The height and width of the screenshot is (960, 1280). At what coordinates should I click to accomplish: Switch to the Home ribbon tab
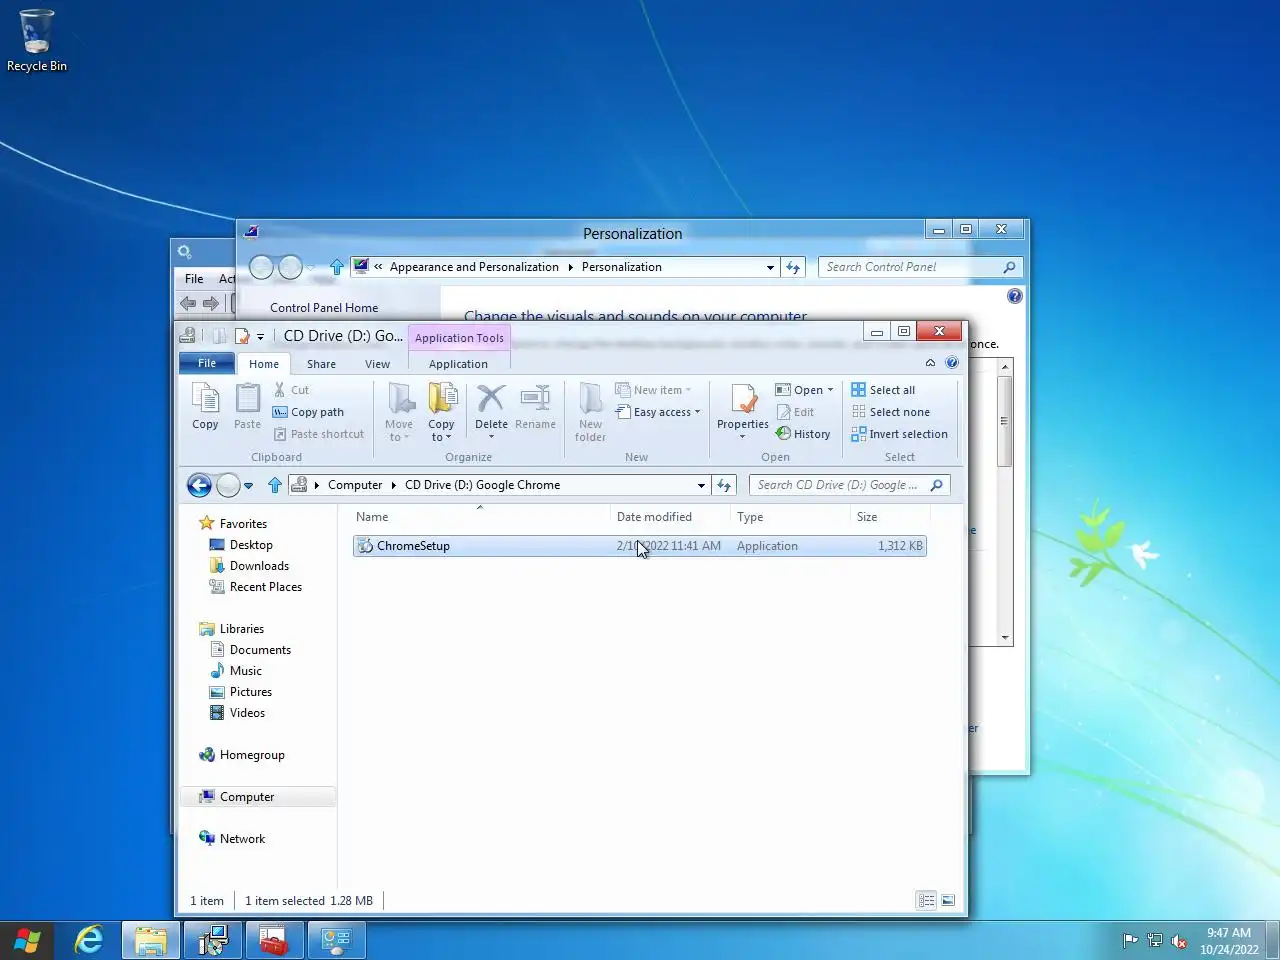264,364
